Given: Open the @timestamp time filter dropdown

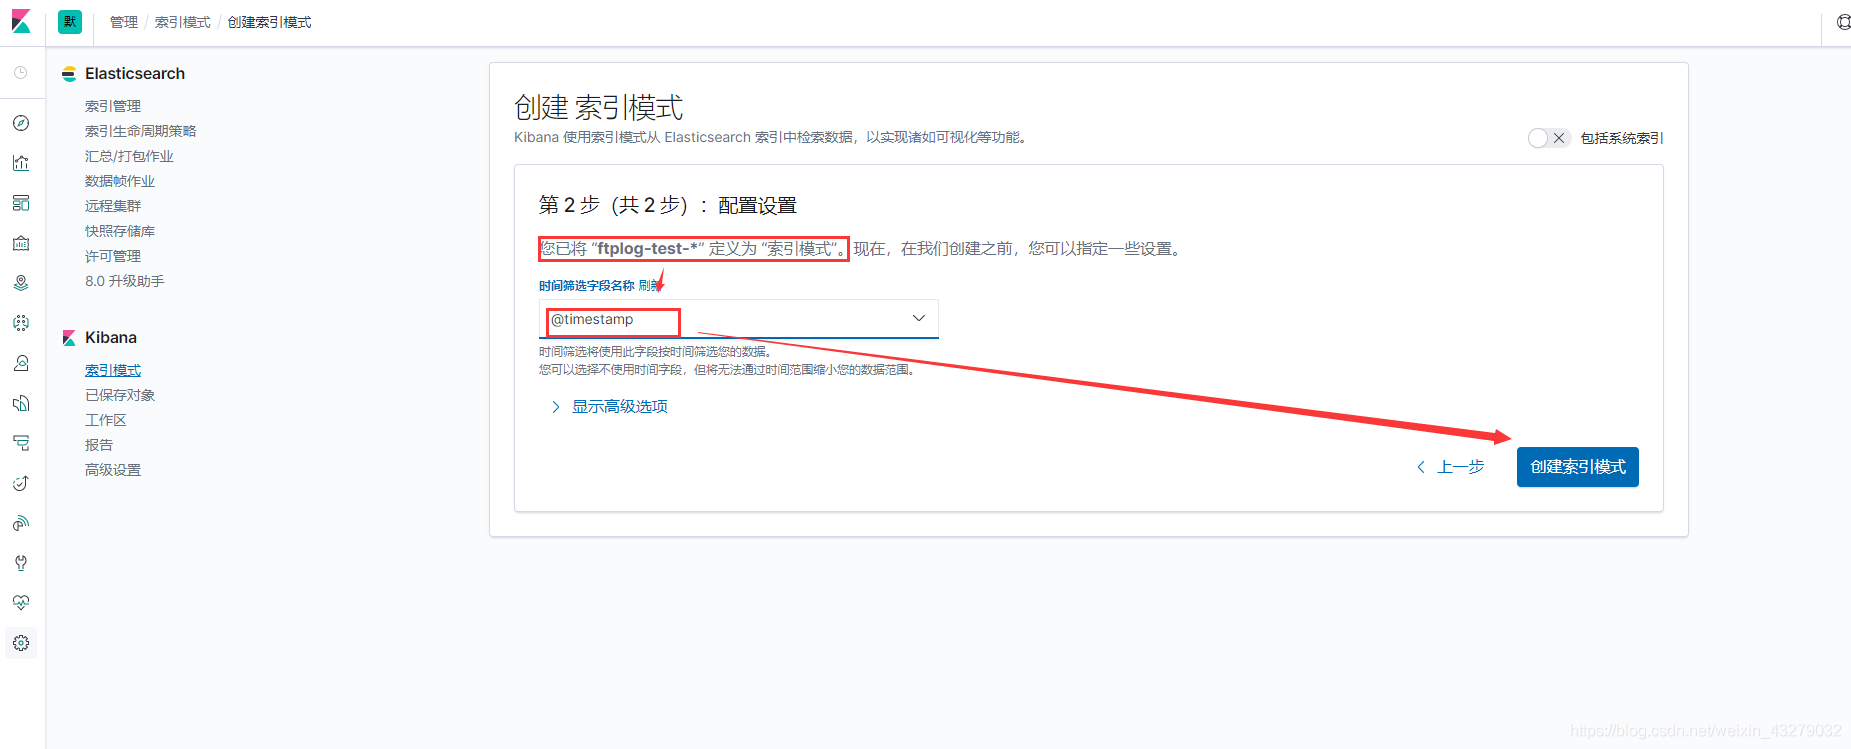Looking at the screenshot, I should [x=739, y=319].
